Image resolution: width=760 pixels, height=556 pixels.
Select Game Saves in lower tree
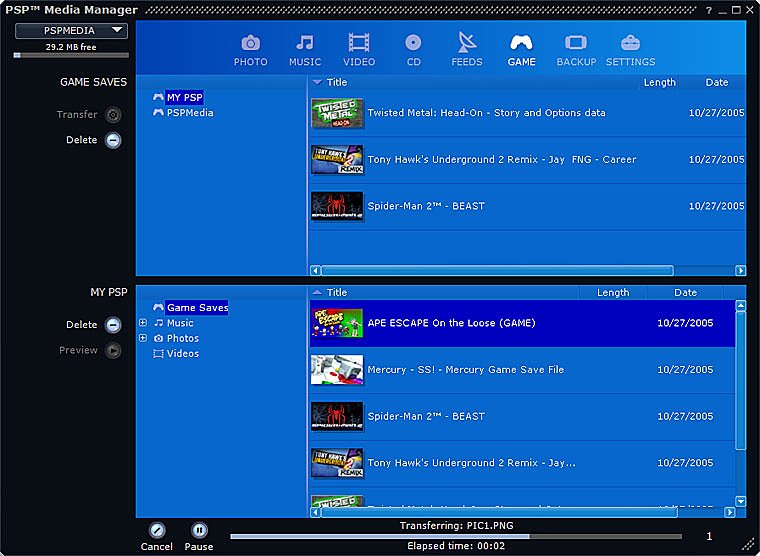[197, 308]
